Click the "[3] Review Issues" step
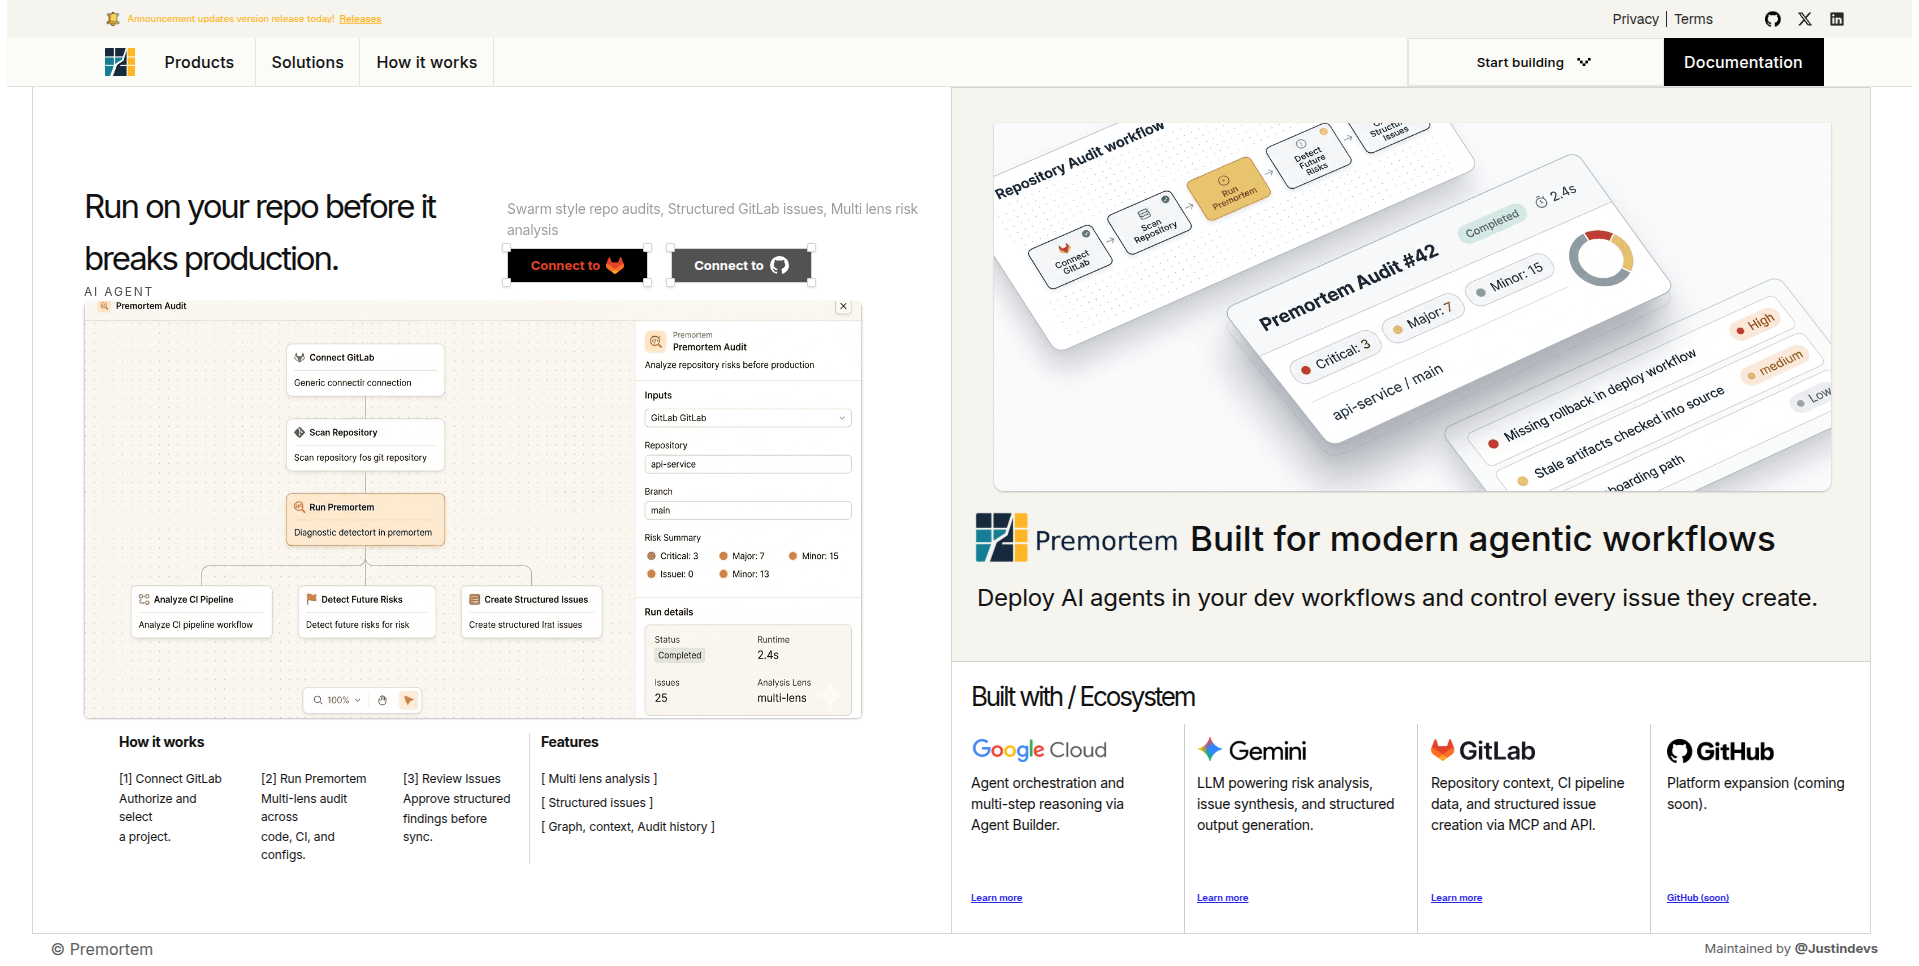Screen dimensions: 1919x966 (452, 779)
